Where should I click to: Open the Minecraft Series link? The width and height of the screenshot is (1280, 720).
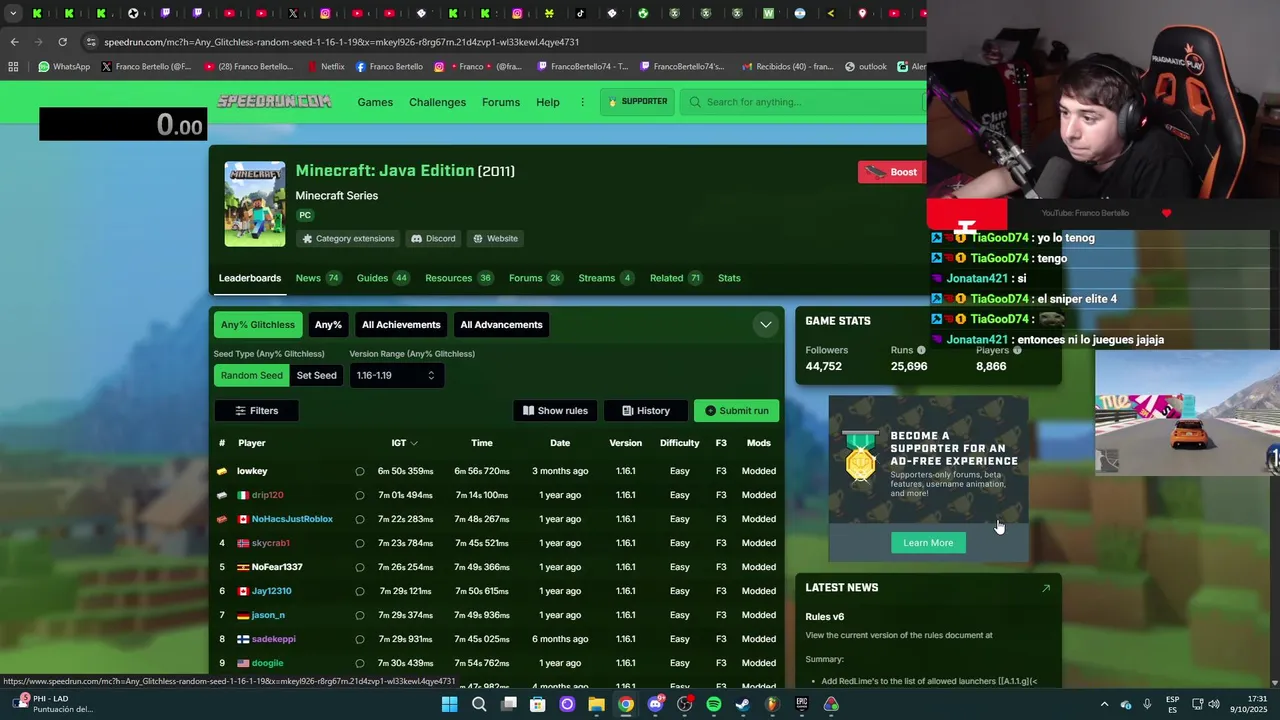pyautogui.click(x=336, y=195)
